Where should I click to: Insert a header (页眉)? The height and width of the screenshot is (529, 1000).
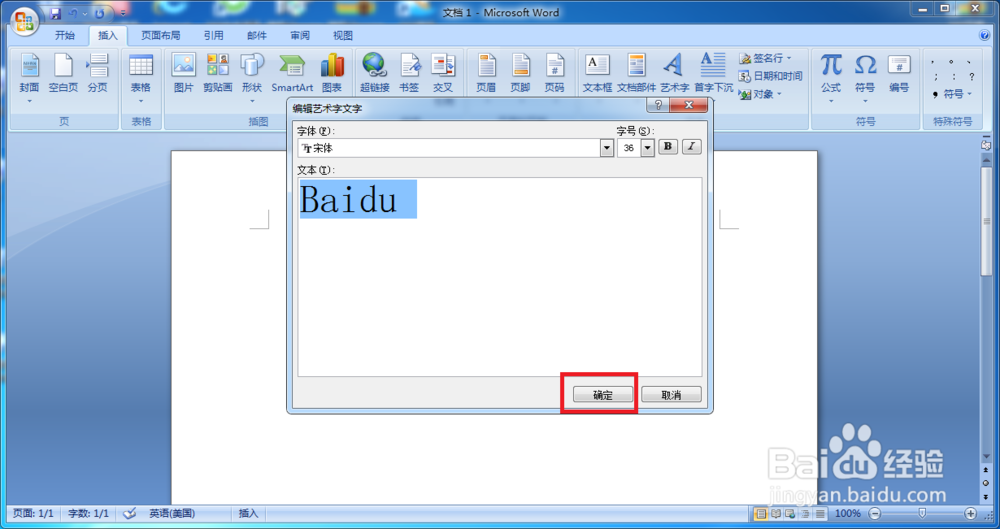[486, 73]
